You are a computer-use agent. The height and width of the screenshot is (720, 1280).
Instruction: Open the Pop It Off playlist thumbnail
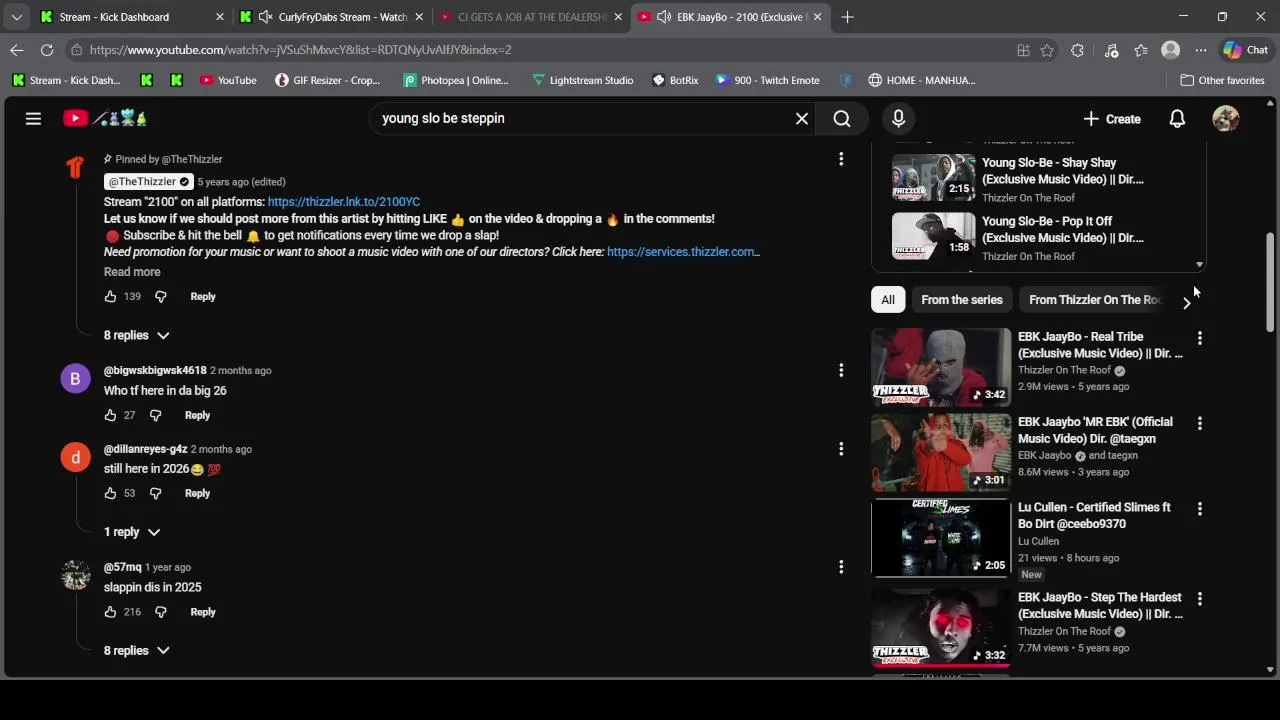click(933, 236)
